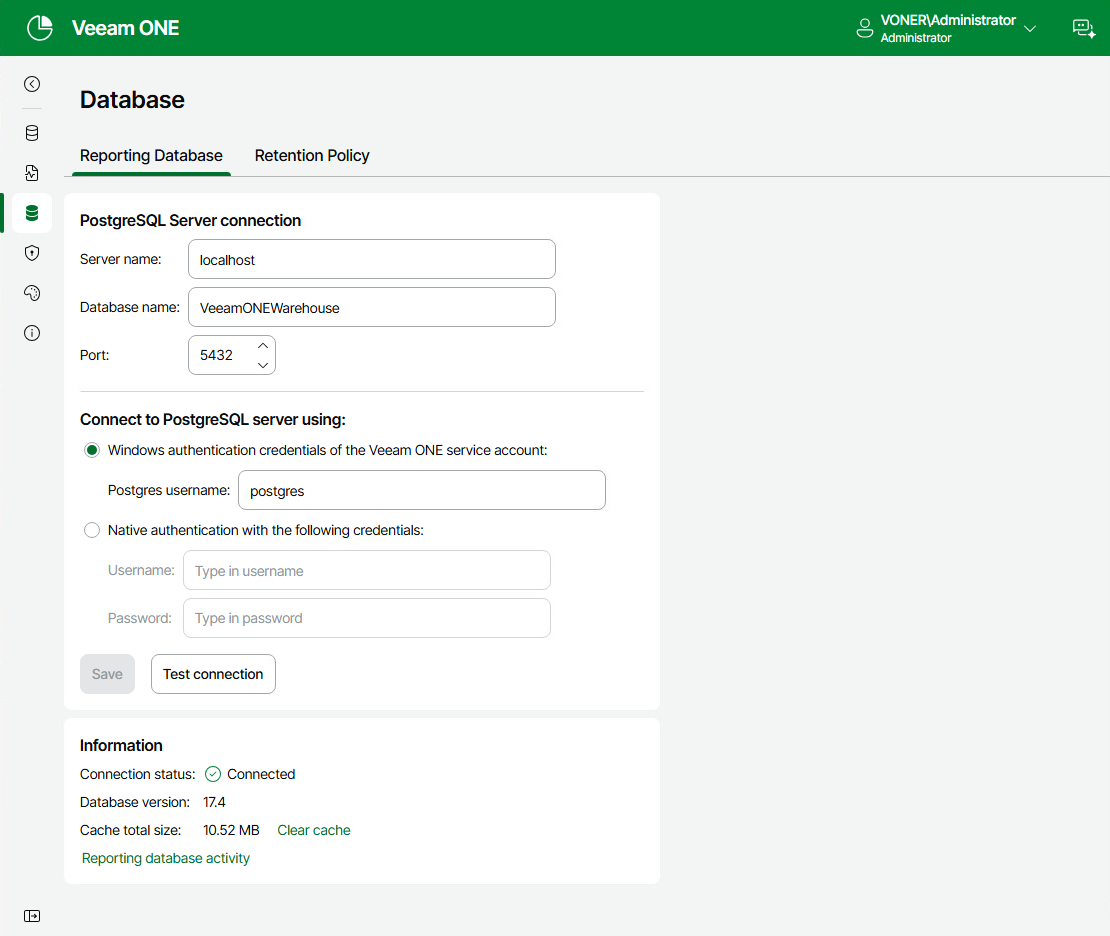This screenshot has width=1110, height=936.
Task: Click the Veeam ONE title text
Action: (x=125, y=28)
